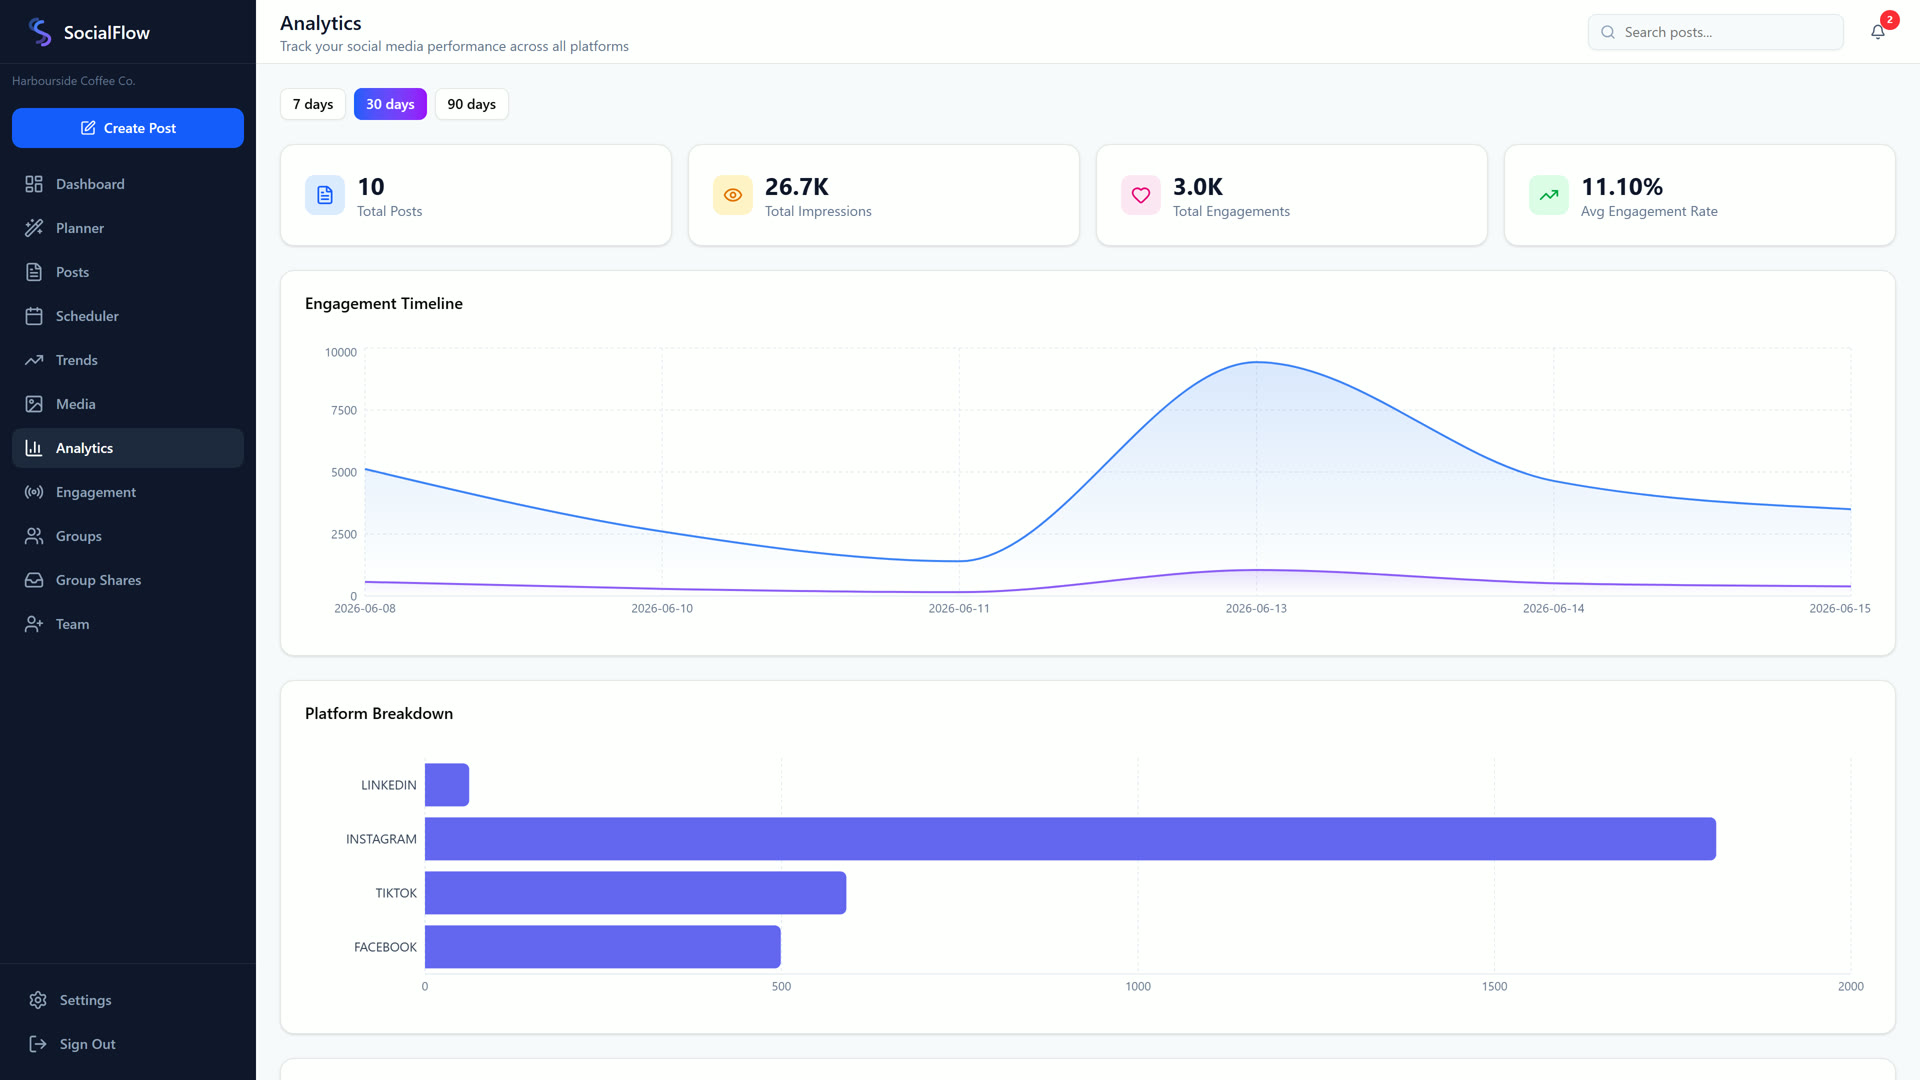
Task: Click the Trends arrow icon in sidebar
Action: tap(34, 360)
